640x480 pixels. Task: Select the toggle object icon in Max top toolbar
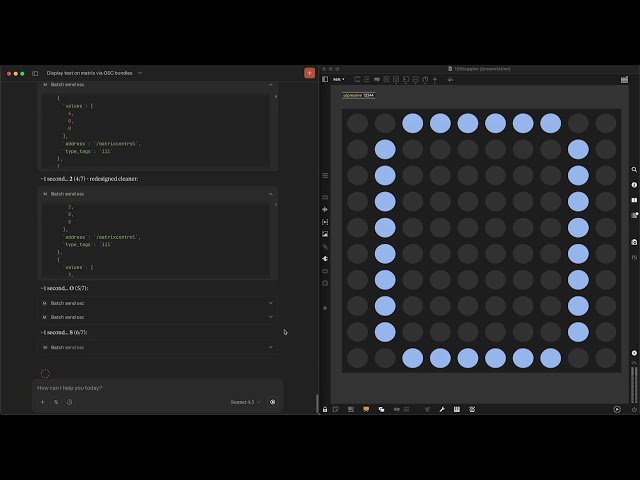click(387, 79)
